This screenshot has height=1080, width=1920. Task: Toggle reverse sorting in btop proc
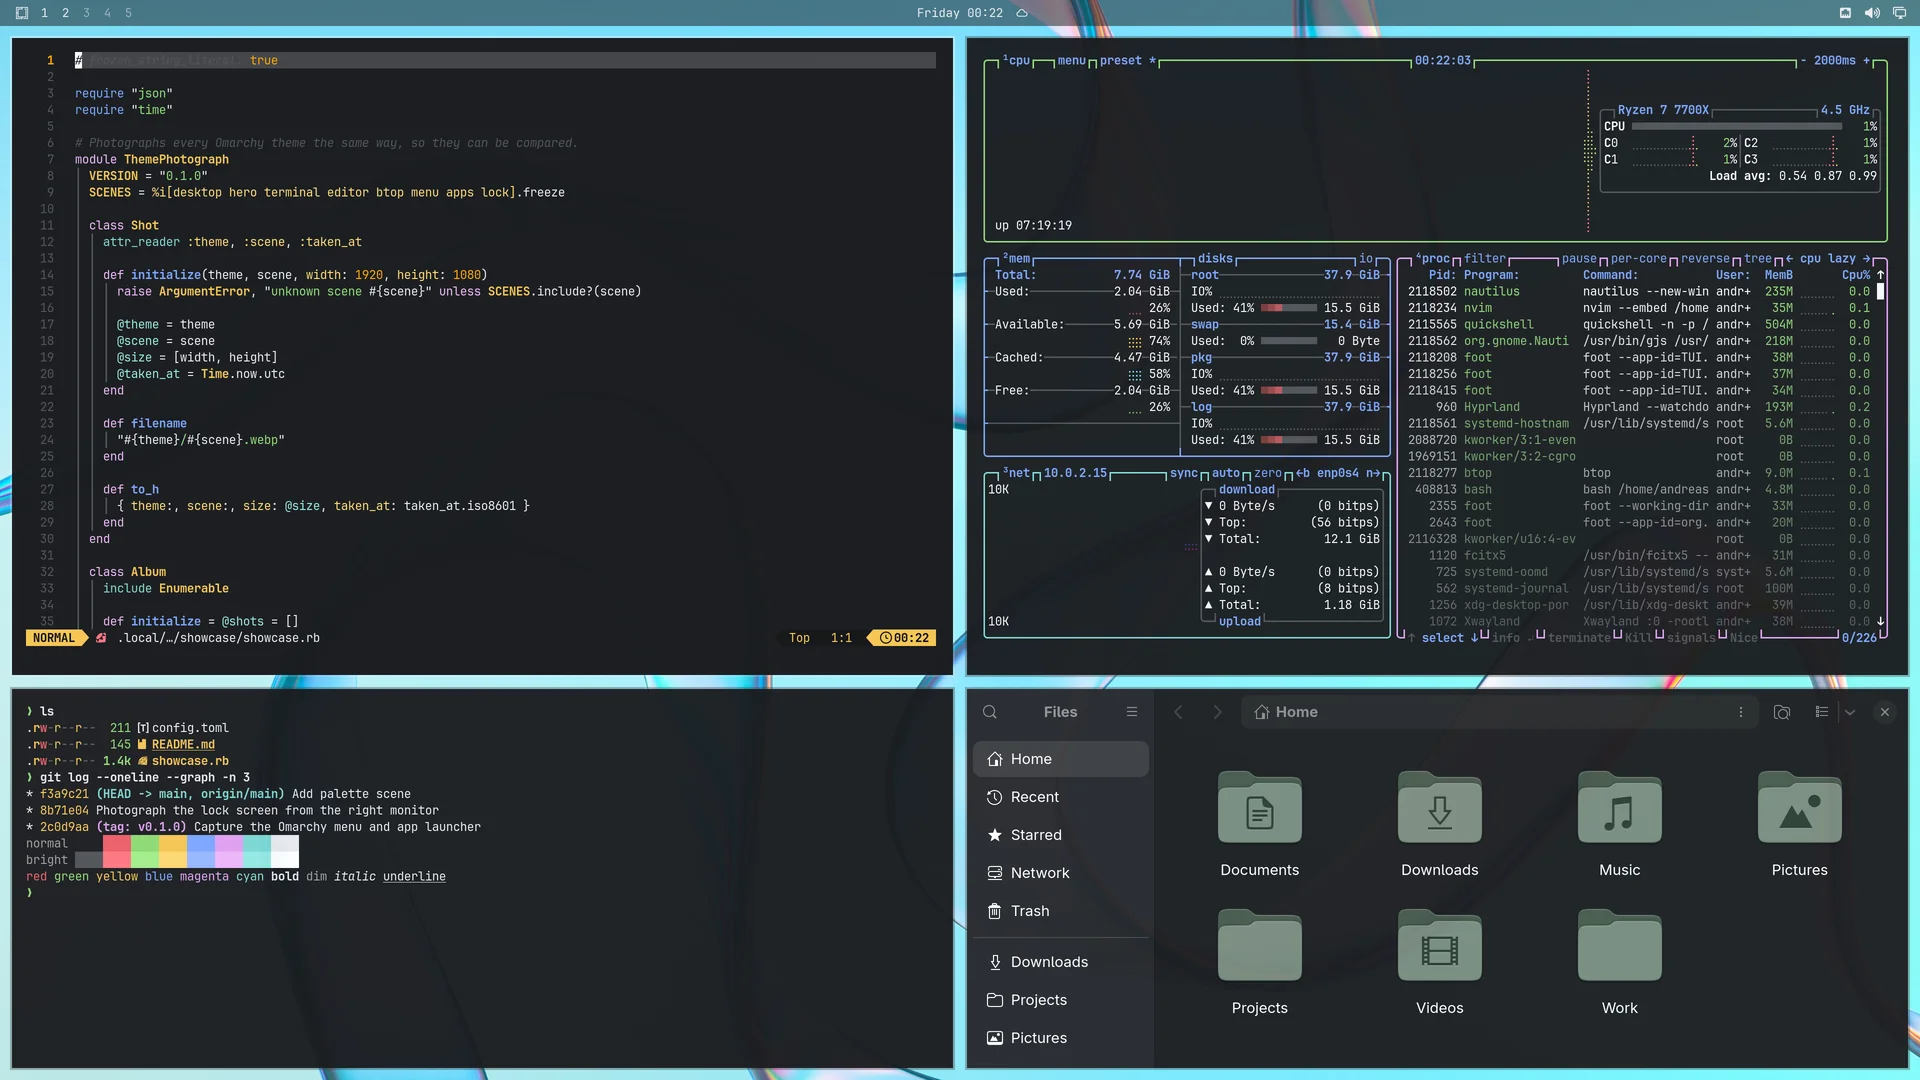(x=1705, y=258)
